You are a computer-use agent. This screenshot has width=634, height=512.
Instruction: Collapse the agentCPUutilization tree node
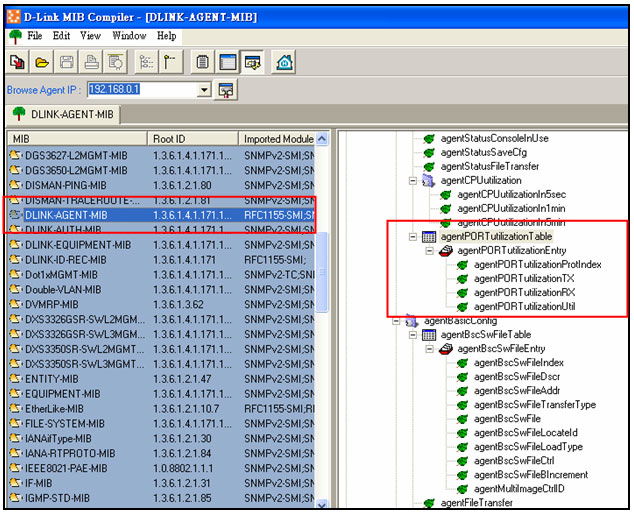pos(411,181)
